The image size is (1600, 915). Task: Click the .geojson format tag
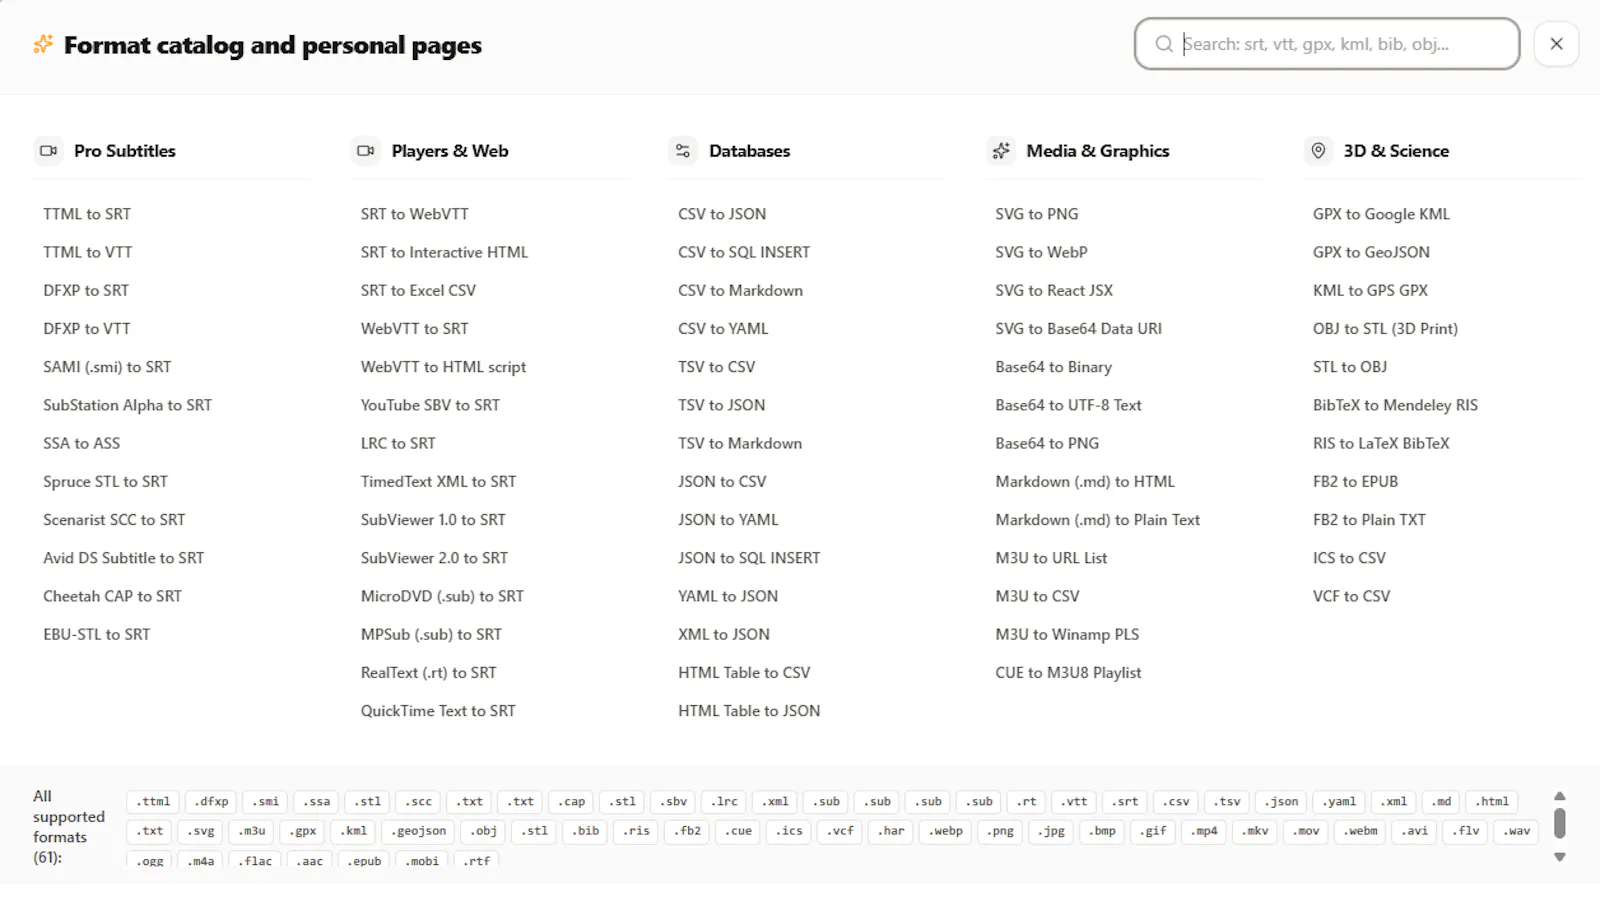[x=419, y=831]
